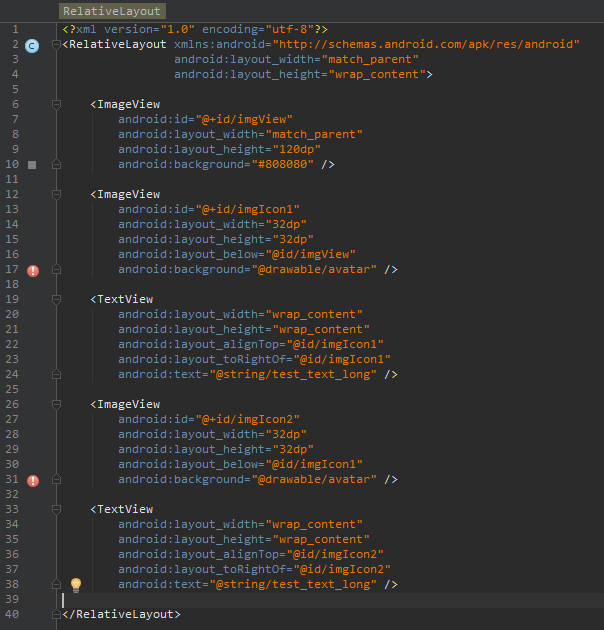Click "@drawable/avatar" on line 31

pos(314,479)
